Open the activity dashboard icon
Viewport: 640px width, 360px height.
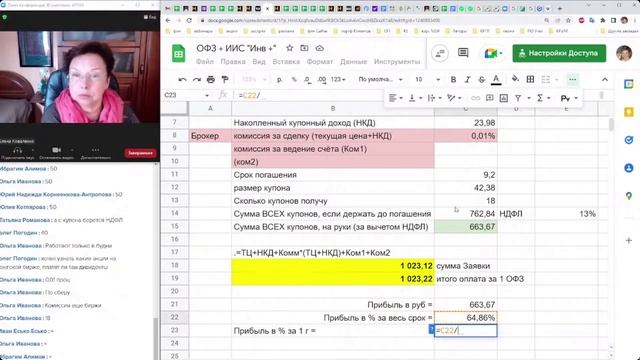[440, 53]
